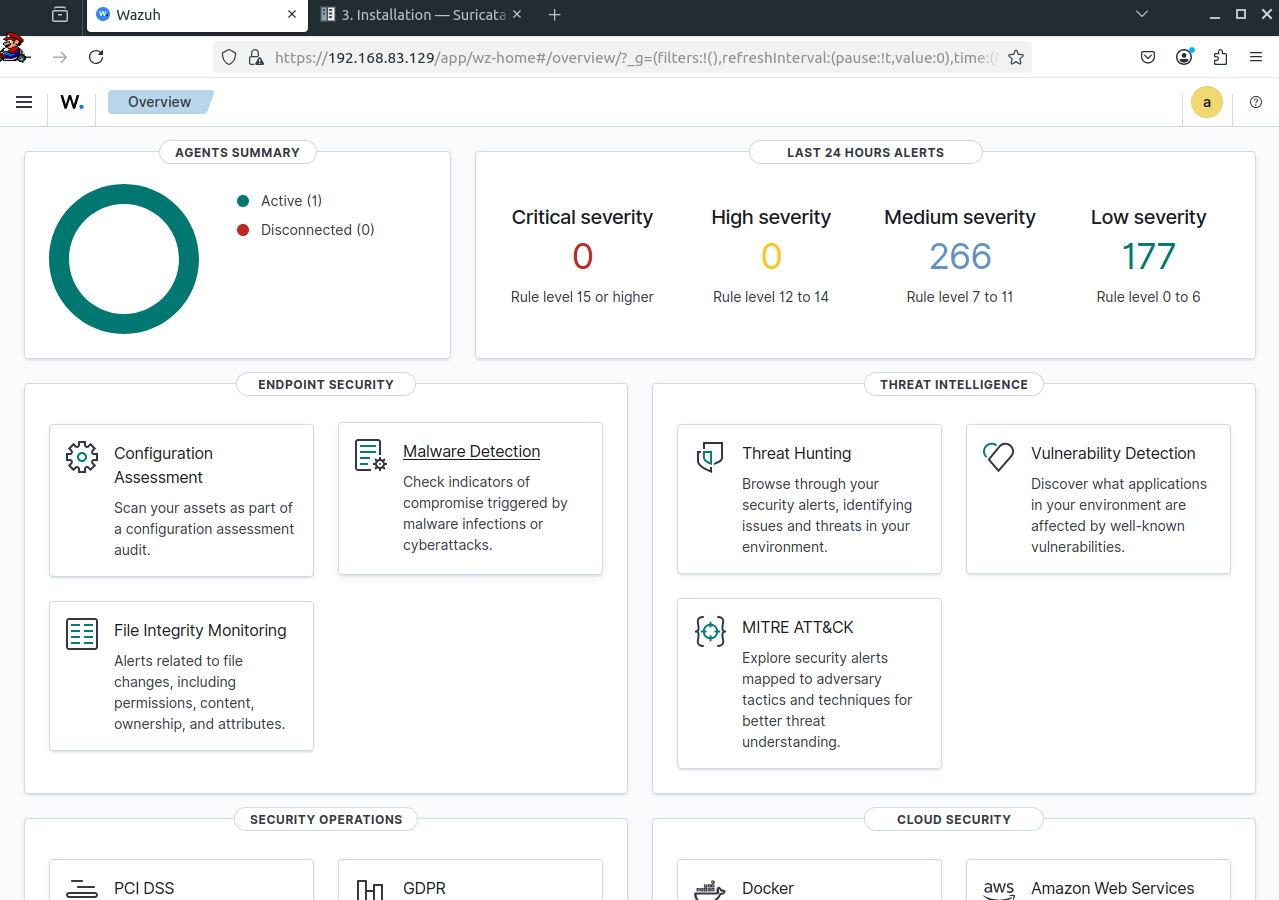Image resolution: width=1279 pixels, height=900 pixels.
Task: Click the tracking protection shield icon
Action: click(x=229, y=57)
